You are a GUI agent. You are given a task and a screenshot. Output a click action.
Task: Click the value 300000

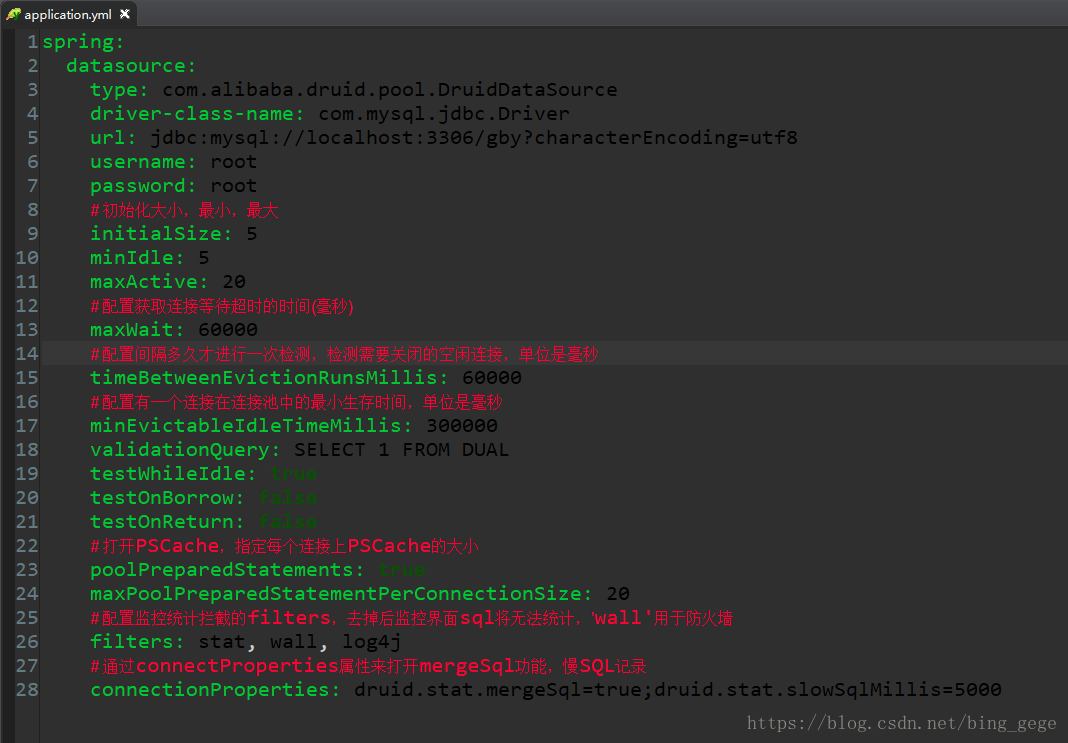462,426
